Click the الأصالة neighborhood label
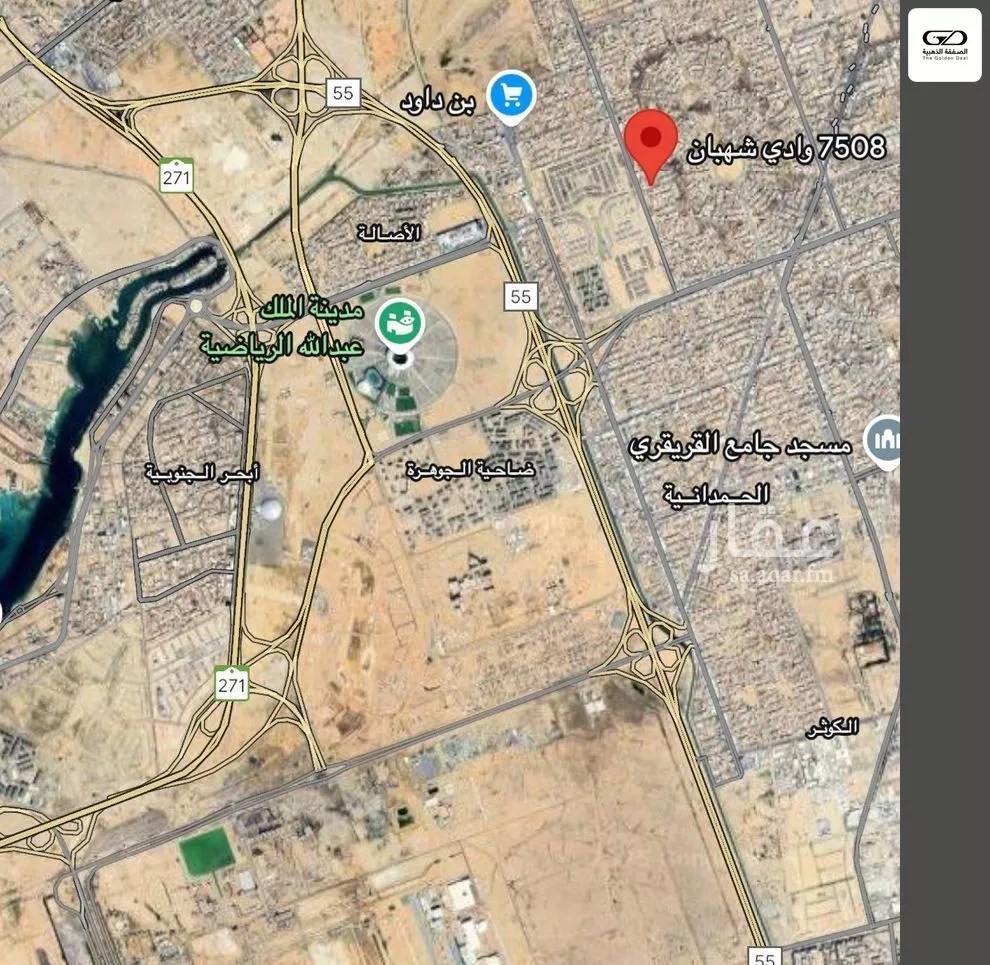Viewport: 990px width, 965px height. point(389,233)
